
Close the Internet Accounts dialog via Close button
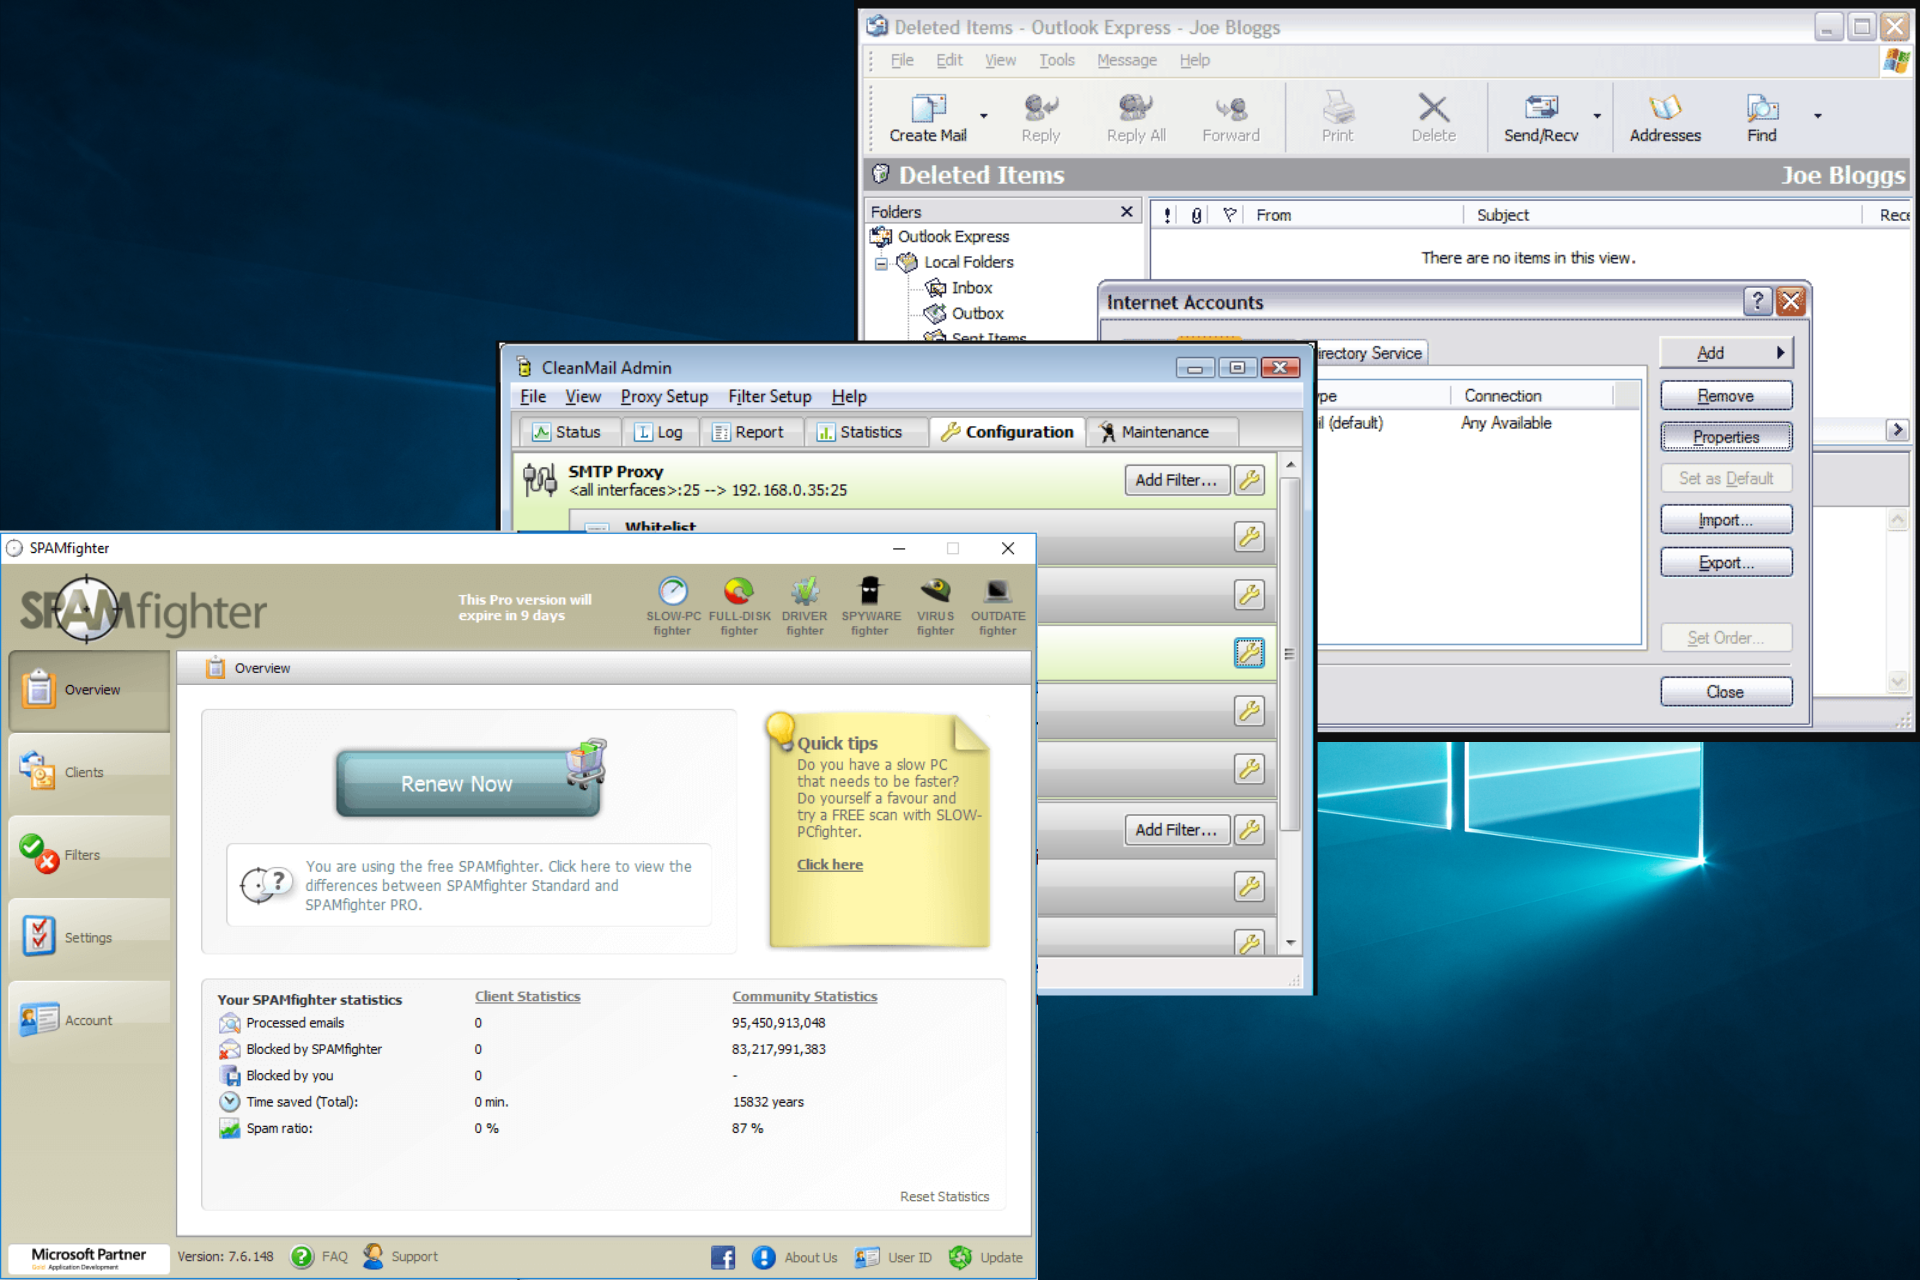pyautogui.click(x=1726, y=692)
